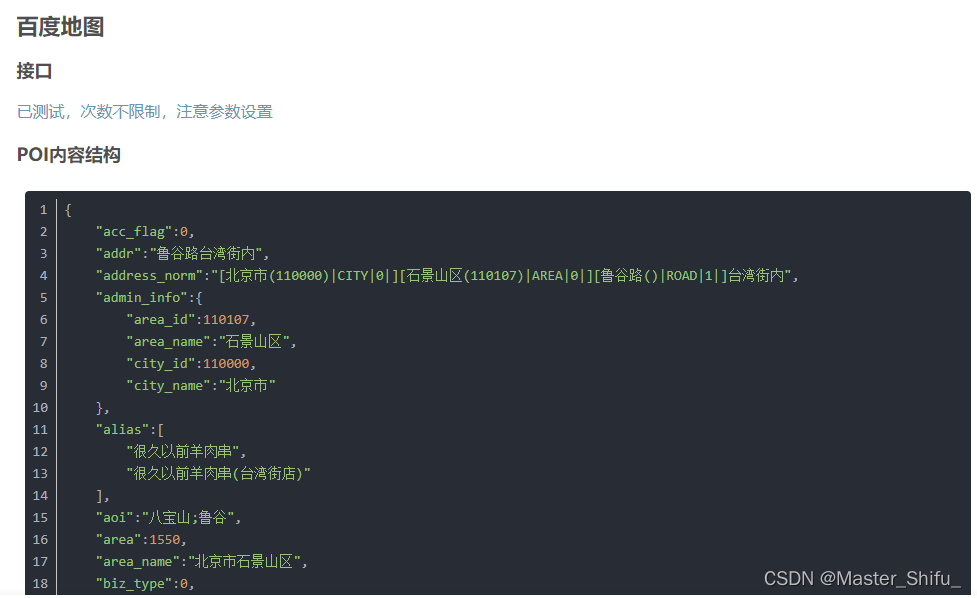Click the area value 1550
Viewport: 977px width, 598px height.
tap(165, 539)
